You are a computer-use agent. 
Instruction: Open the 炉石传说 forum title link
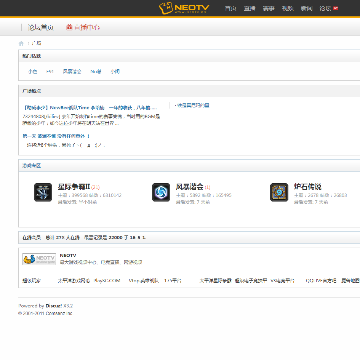click(x=307, y=187)
